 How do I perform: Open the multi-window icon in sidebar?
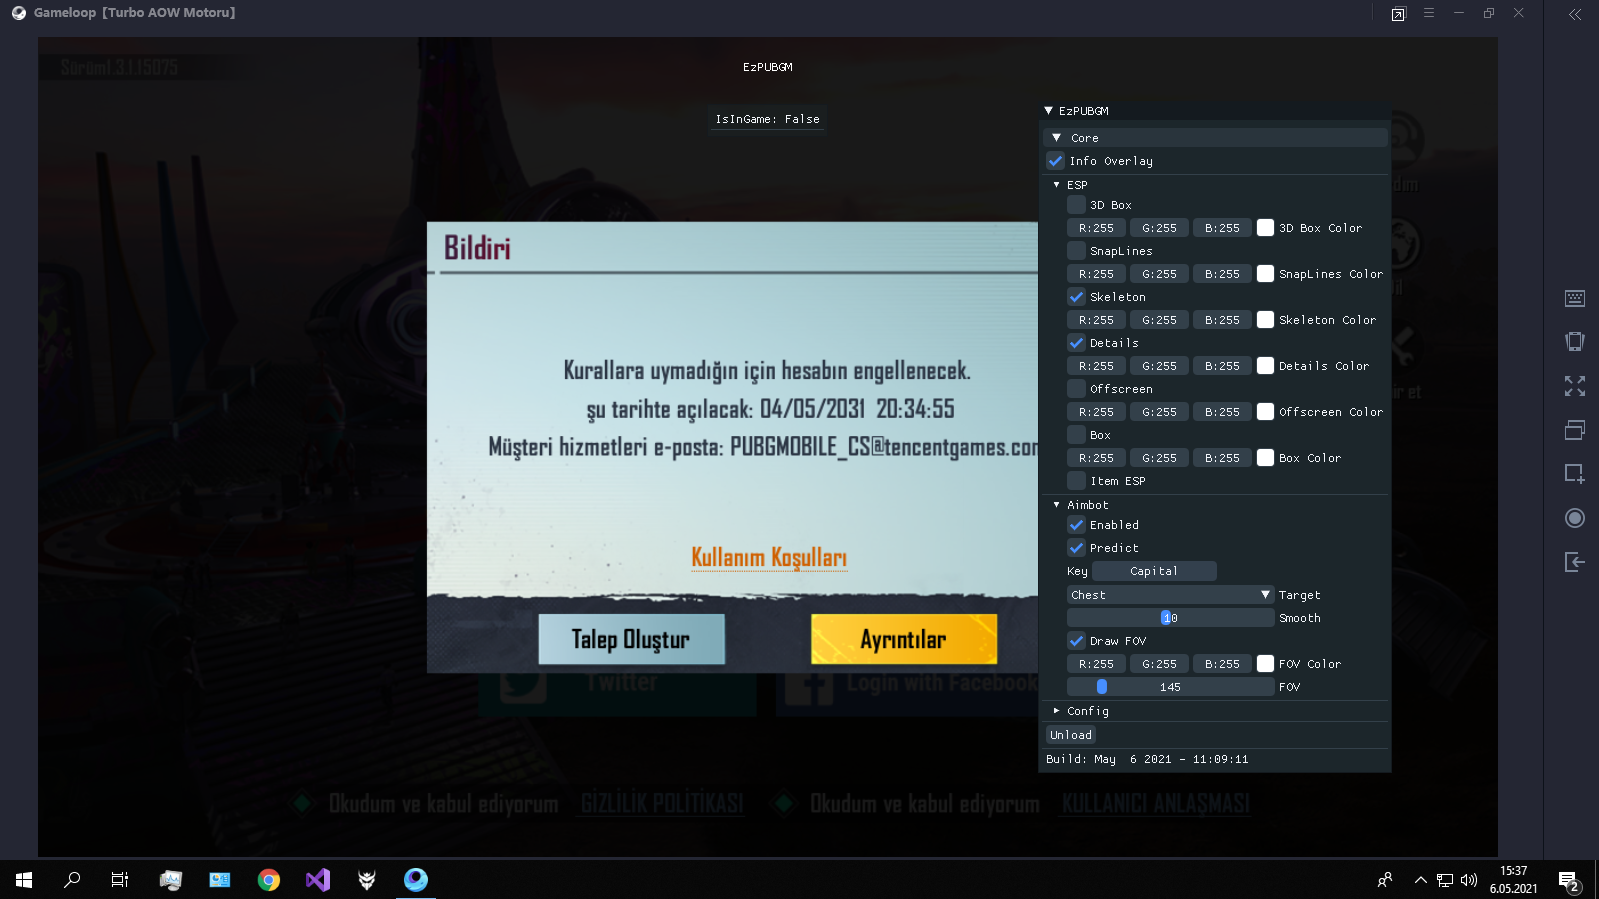(1574, 430)
